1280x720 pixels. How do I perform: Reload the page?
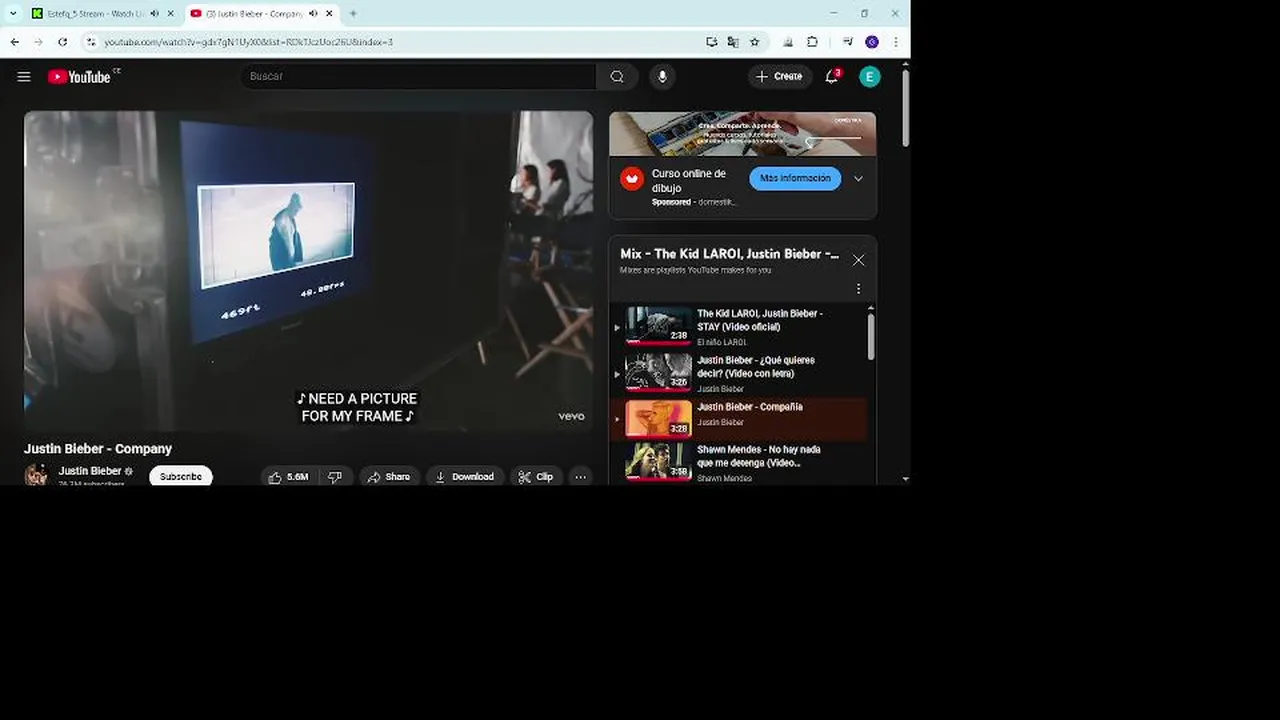coord(62,42)
